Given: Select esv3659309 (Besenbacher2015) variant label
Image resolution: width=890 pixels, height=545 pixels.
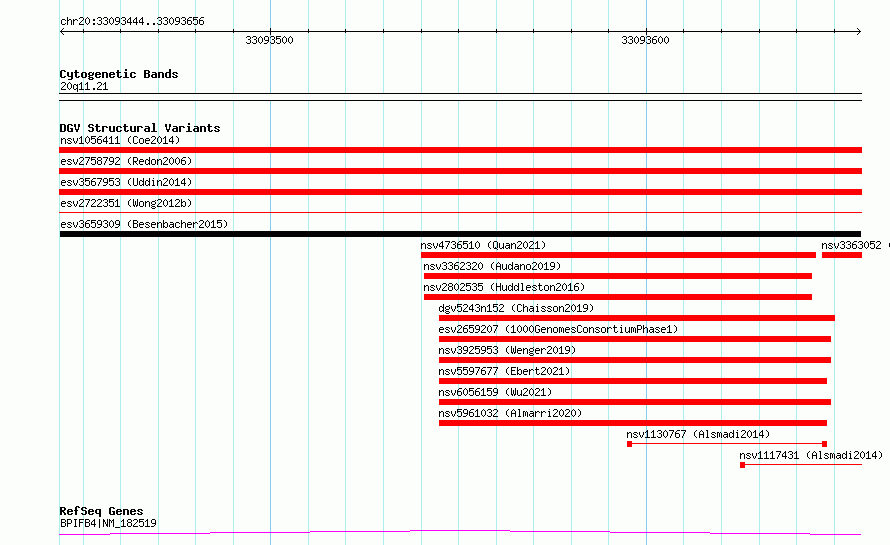Looking at the screenshot, I should click(x=144, y=224).
